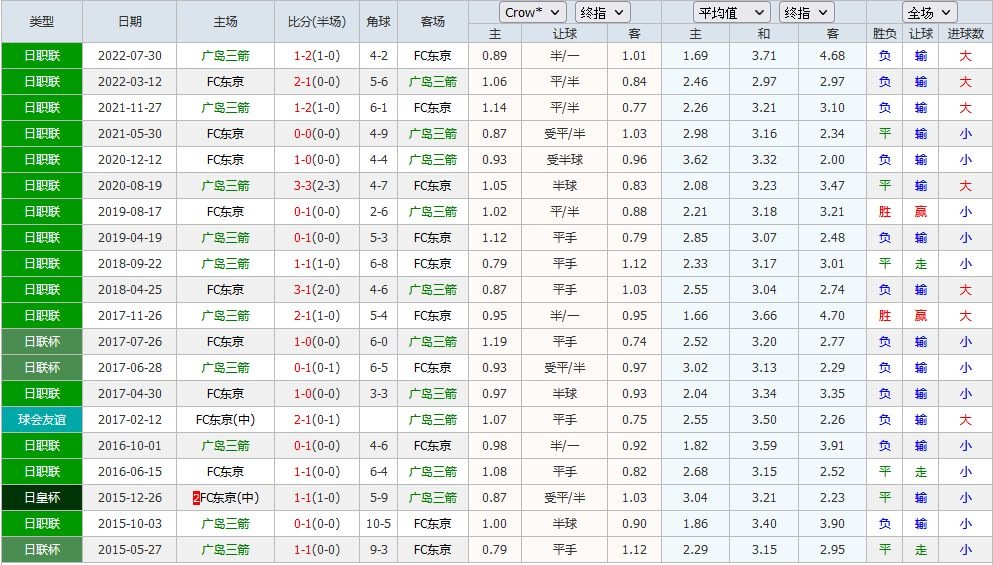Open score 2-1(0-0) of the 2022-03-12 match
This screenshot has height=565, width=993.
(317, 82)
